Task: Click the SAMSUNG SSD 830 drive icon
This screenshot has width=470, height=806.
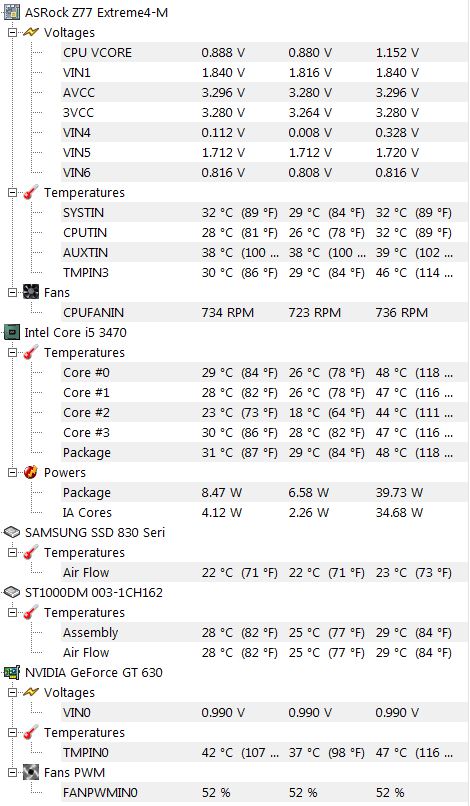Action: click(x=12, y=532)
